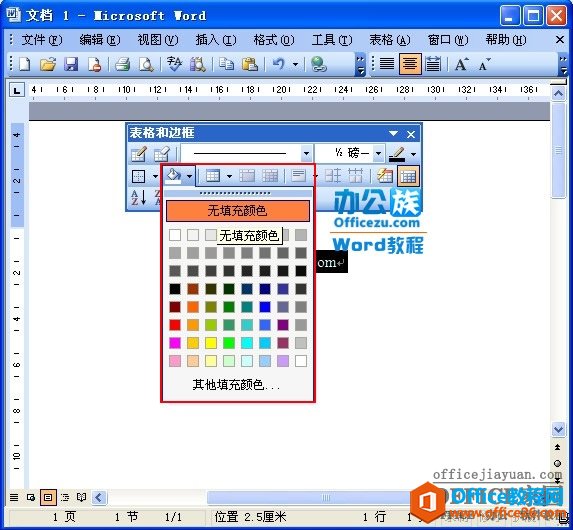Toggle distributed alignment button
573x530 pixels.
tap(433, 64)
